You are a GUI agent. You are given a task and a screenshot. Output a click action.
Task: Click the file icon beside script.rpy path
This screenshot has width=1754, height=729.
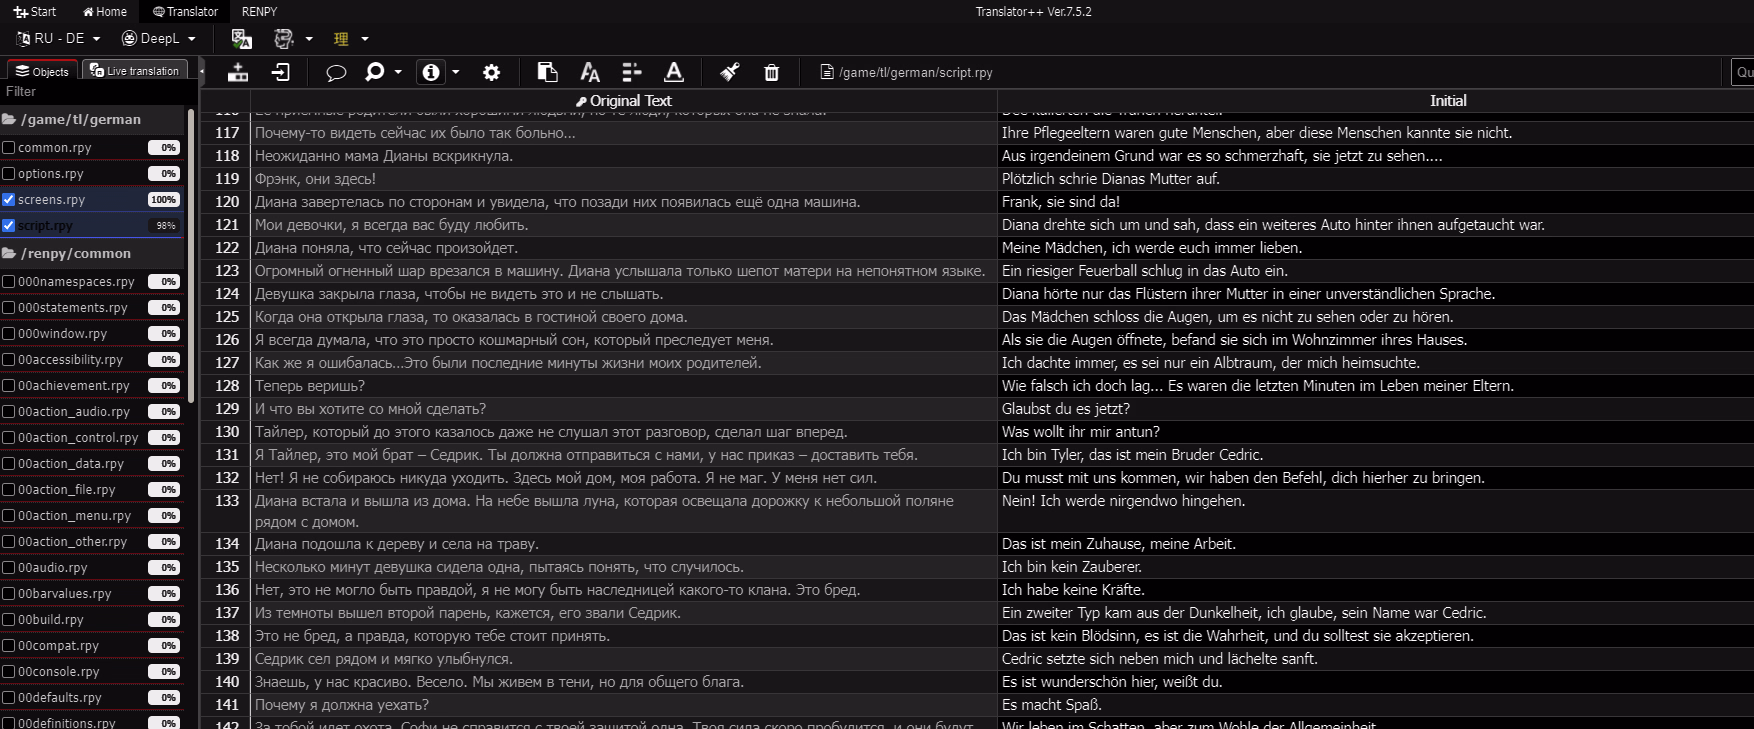click(x=827, y=72)
